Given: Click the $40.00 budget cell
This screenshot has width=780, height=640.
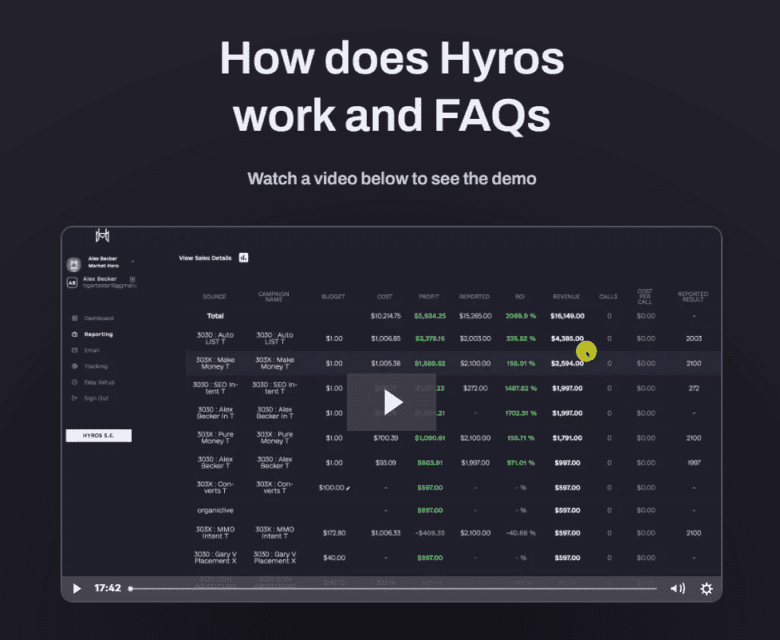Looking at the screenshot, I should click(334, 558).
